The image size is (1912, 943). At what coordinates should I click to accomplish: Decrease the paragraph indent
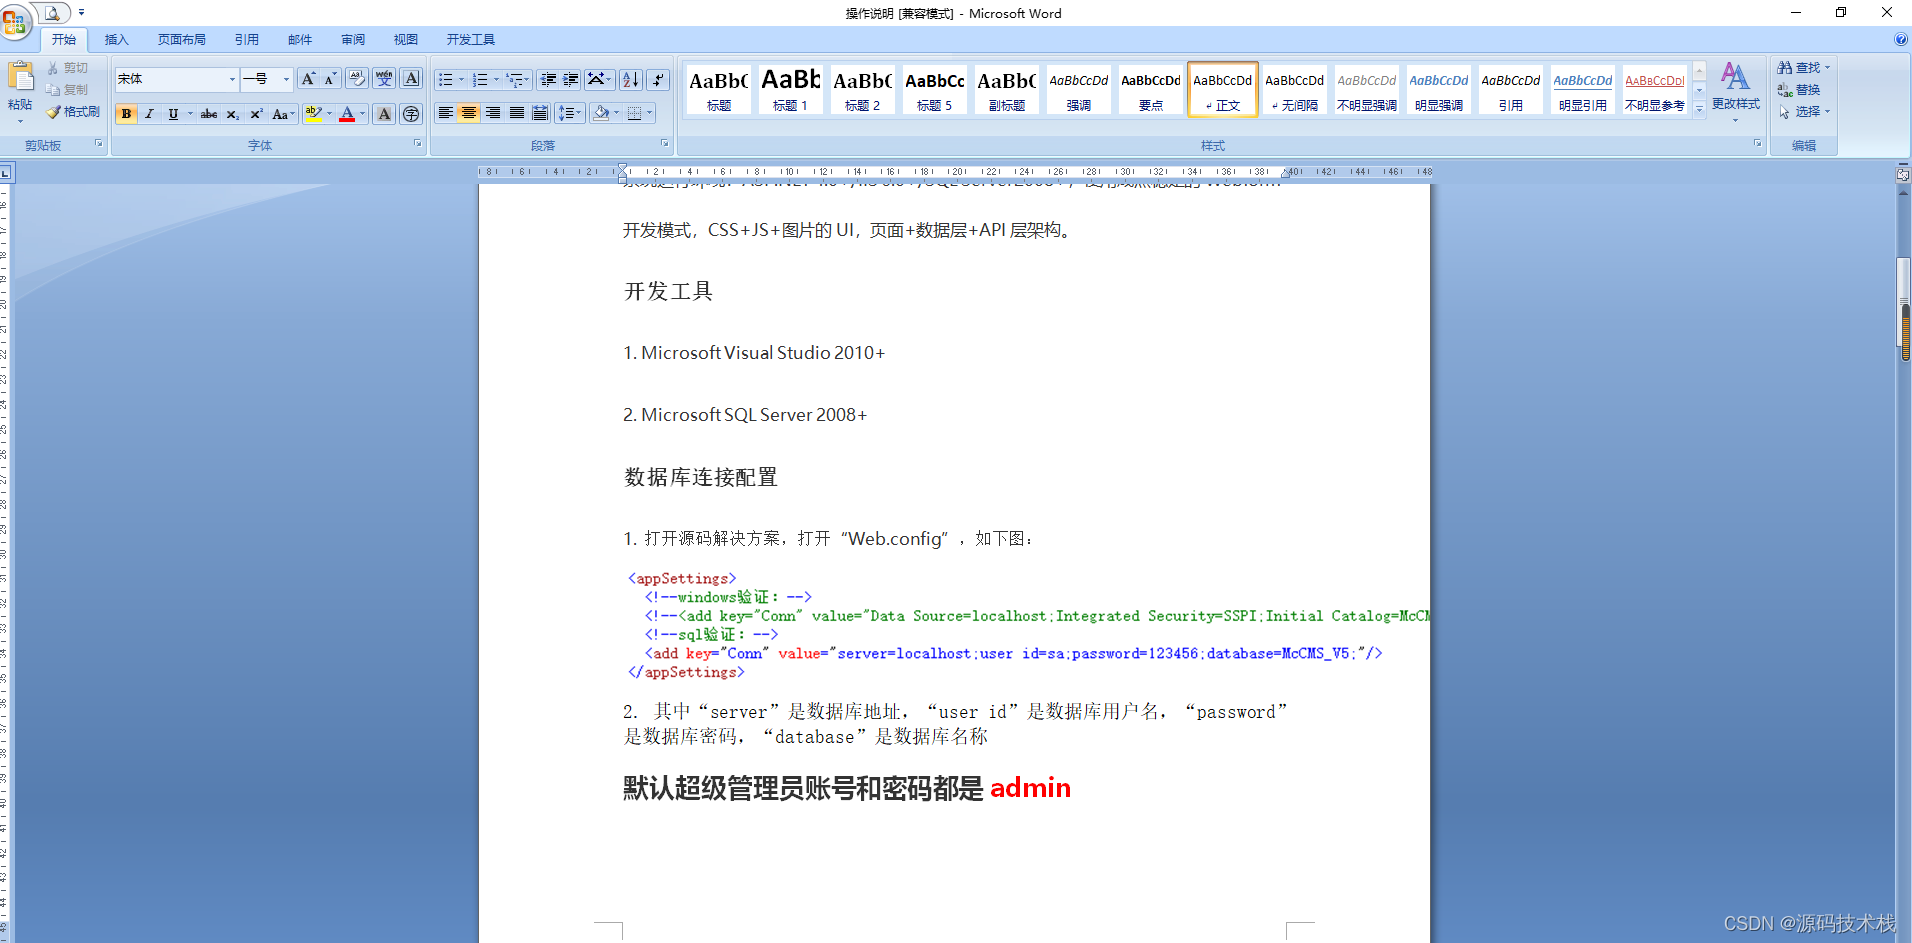(x=548, y=80)
